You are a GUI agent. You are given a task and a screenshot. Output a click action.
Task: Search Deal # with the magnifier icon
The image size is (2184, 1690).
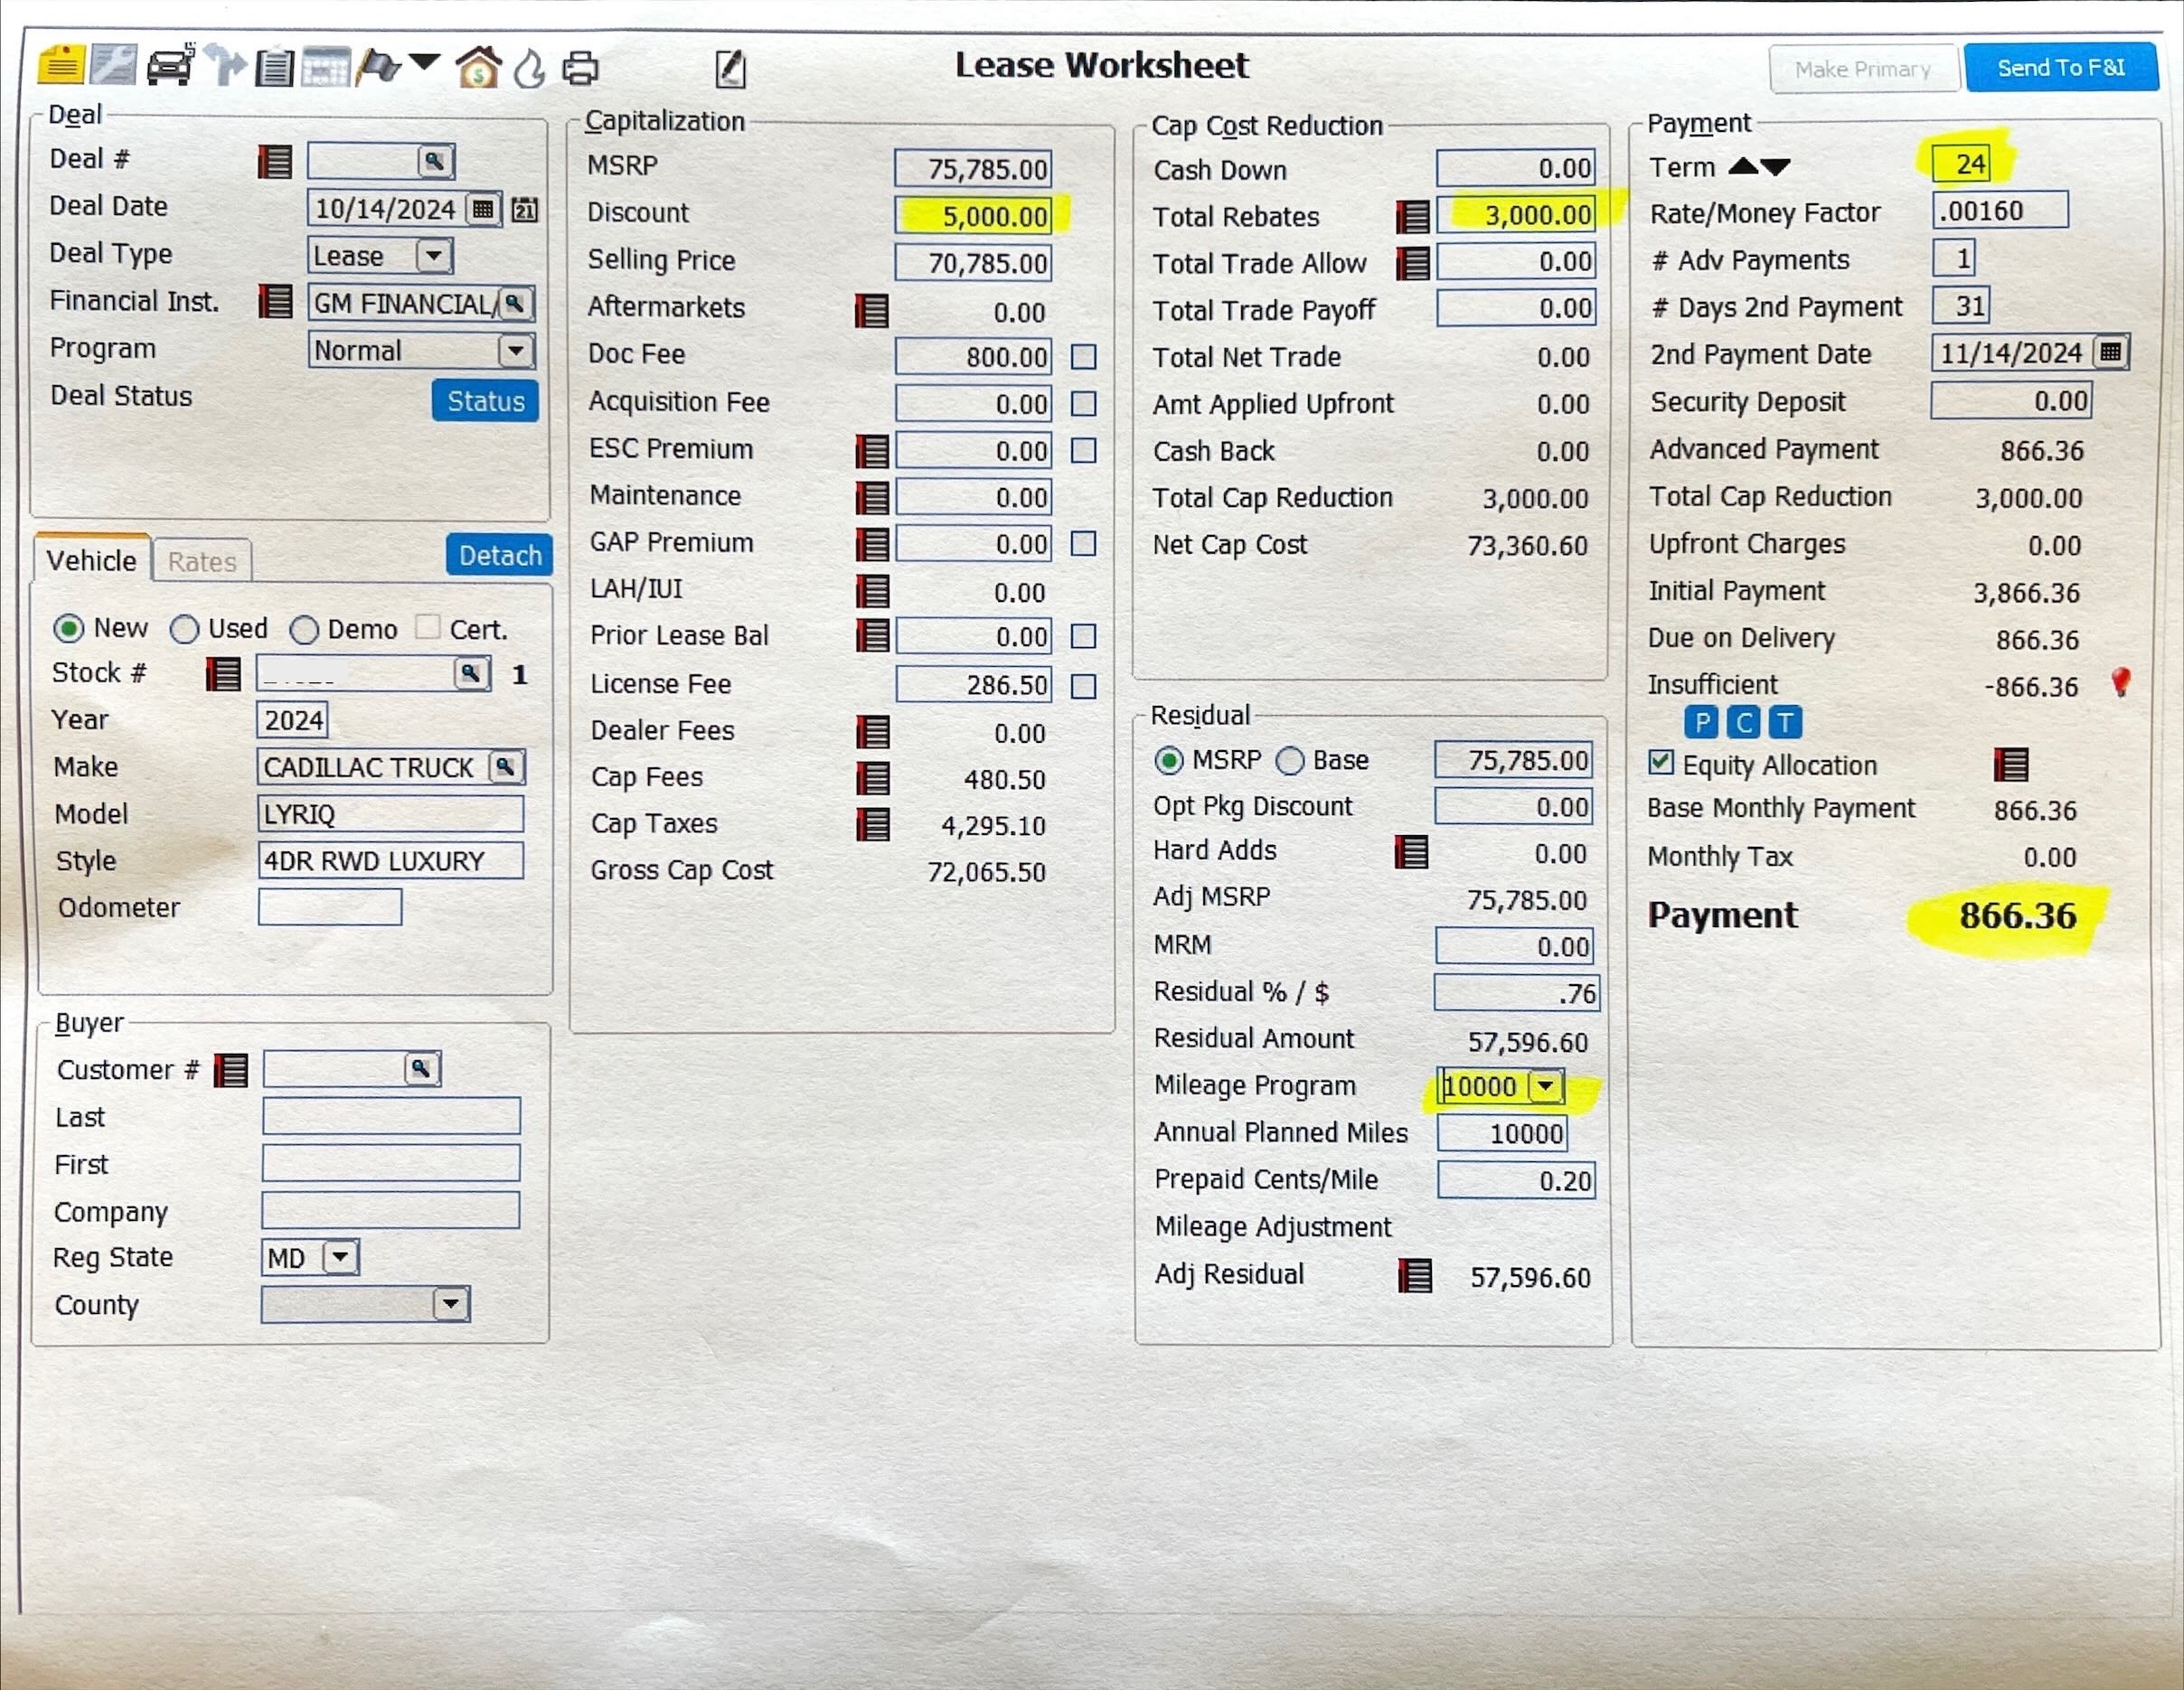[x=435, y=161]
